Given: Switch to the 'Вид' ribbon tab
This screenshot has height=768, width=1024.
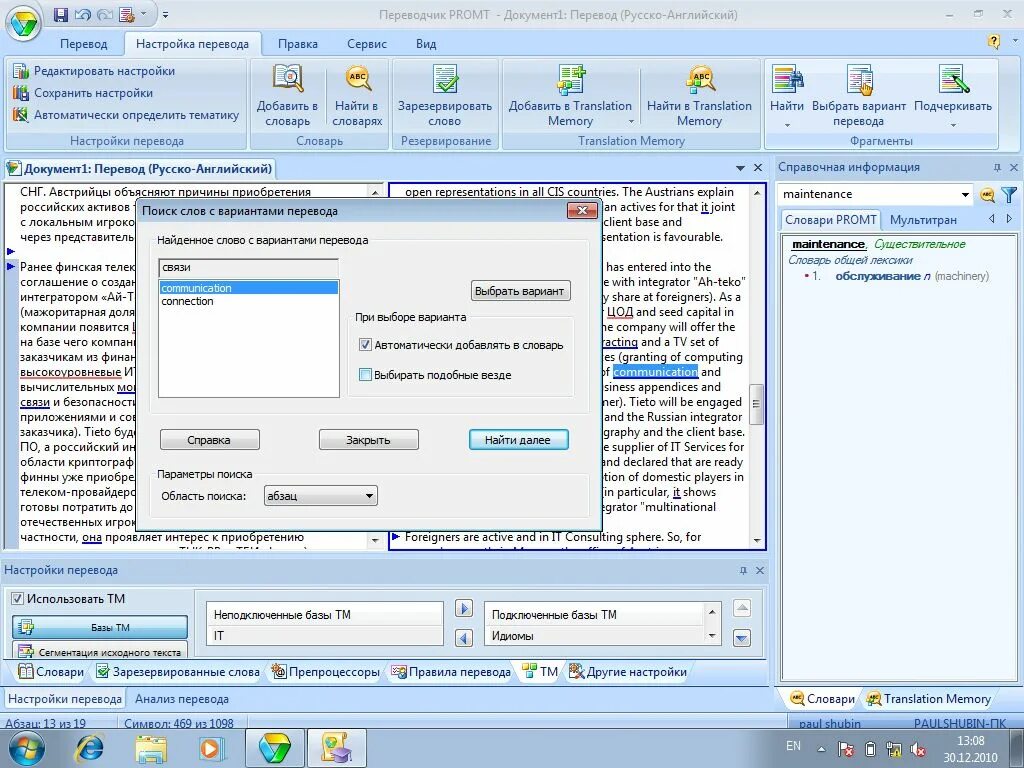Looking at the screenshot, I should coord(426,44).
